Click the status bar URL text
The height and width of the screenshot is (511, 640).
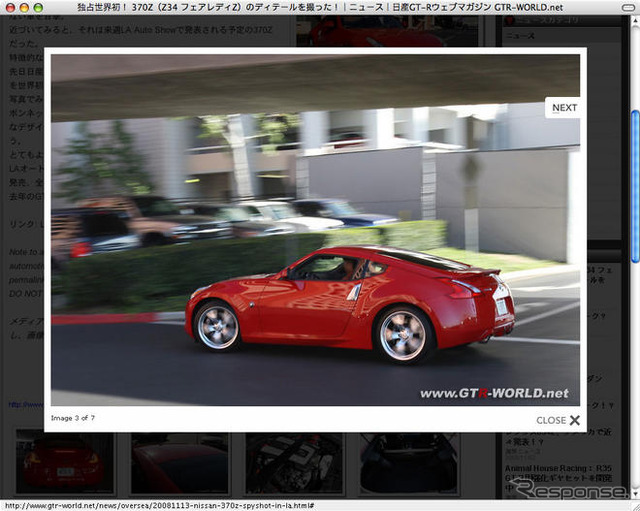(159, 506)
